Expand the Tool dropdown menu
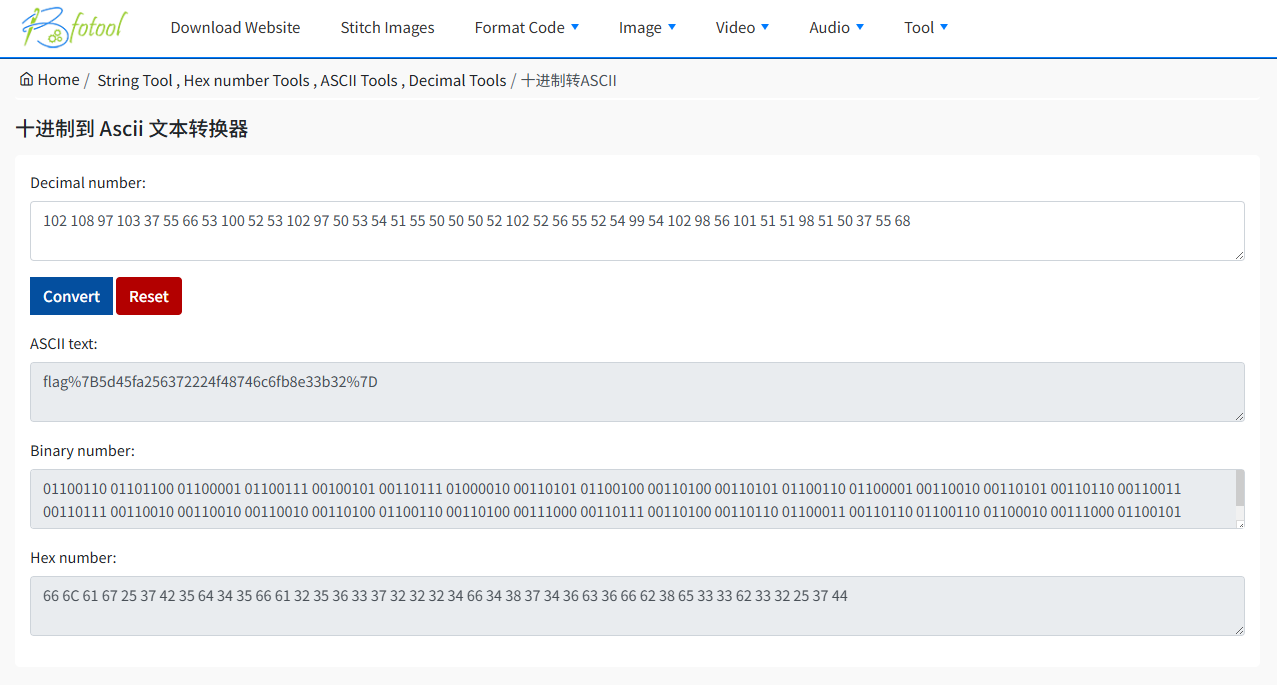 926,28
